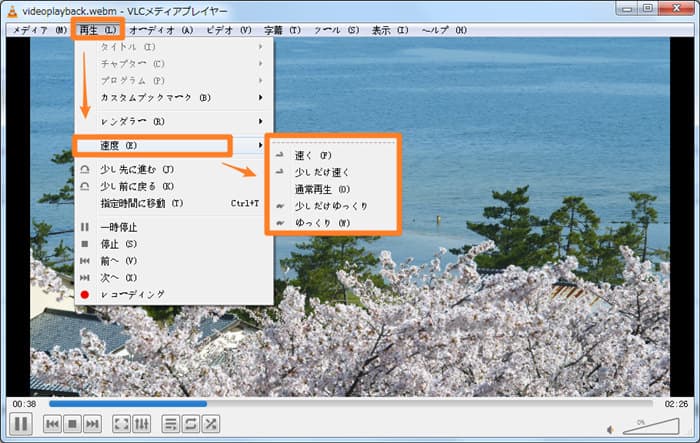The width and height of the screenshot is (700, 443).
Task: Click the VLC cone icon in title bar
Action: point(12,11)
